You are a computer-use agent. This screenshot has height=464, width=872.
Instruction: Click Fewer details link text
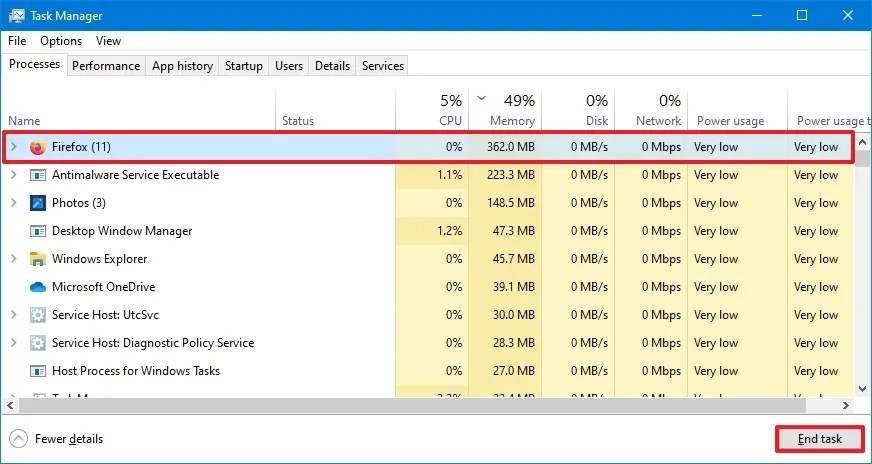coord(69,439)
